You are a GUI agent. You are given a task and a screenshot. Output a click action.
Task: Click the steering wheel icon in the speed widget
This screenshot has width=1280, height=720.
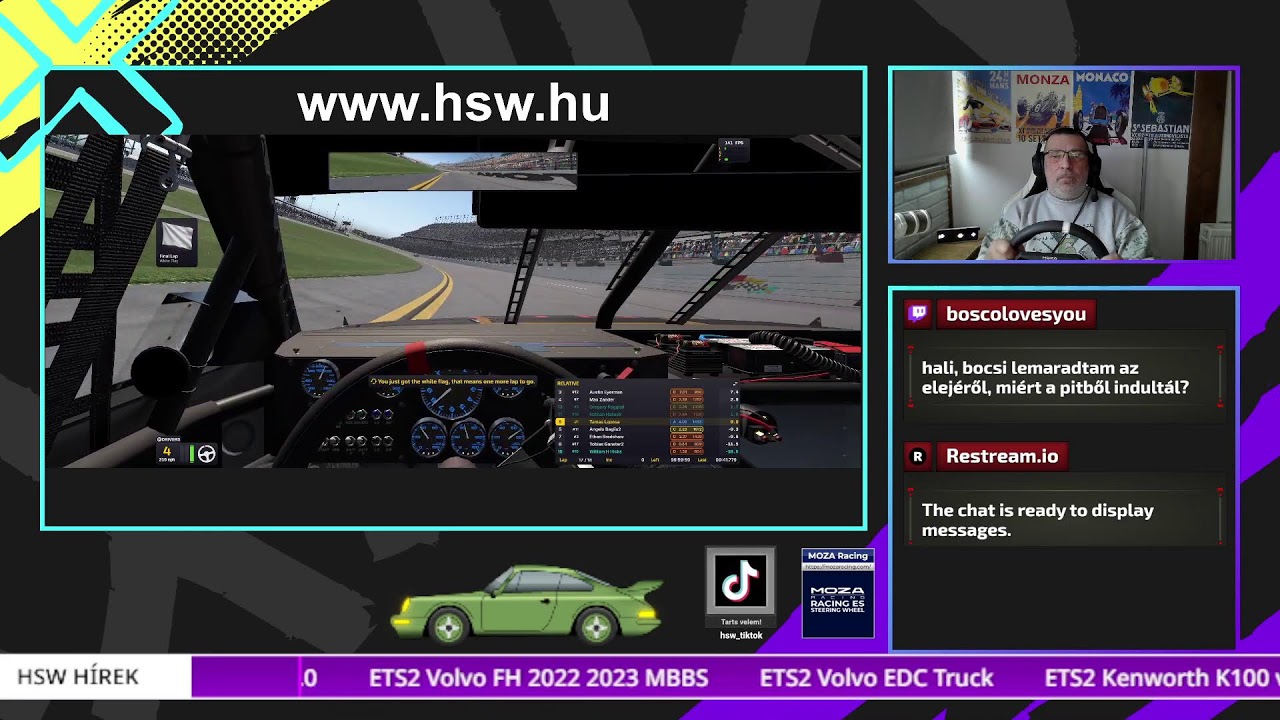206,454
